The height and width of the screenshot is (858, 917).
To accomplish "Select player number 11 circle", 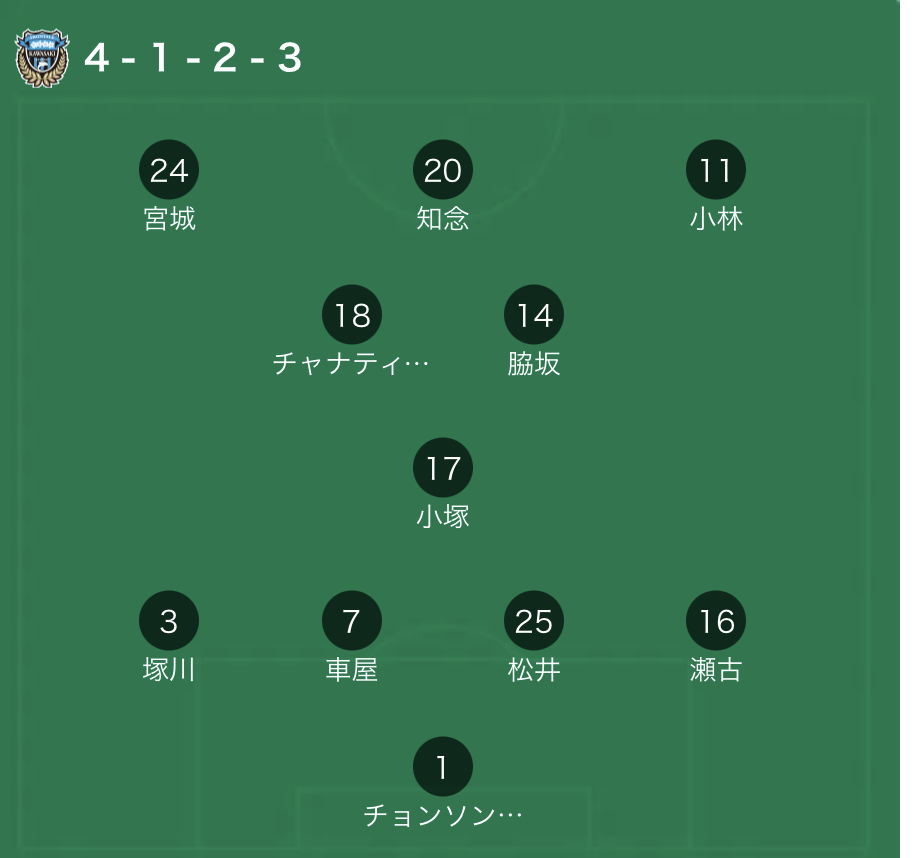I will pos(716,170).
